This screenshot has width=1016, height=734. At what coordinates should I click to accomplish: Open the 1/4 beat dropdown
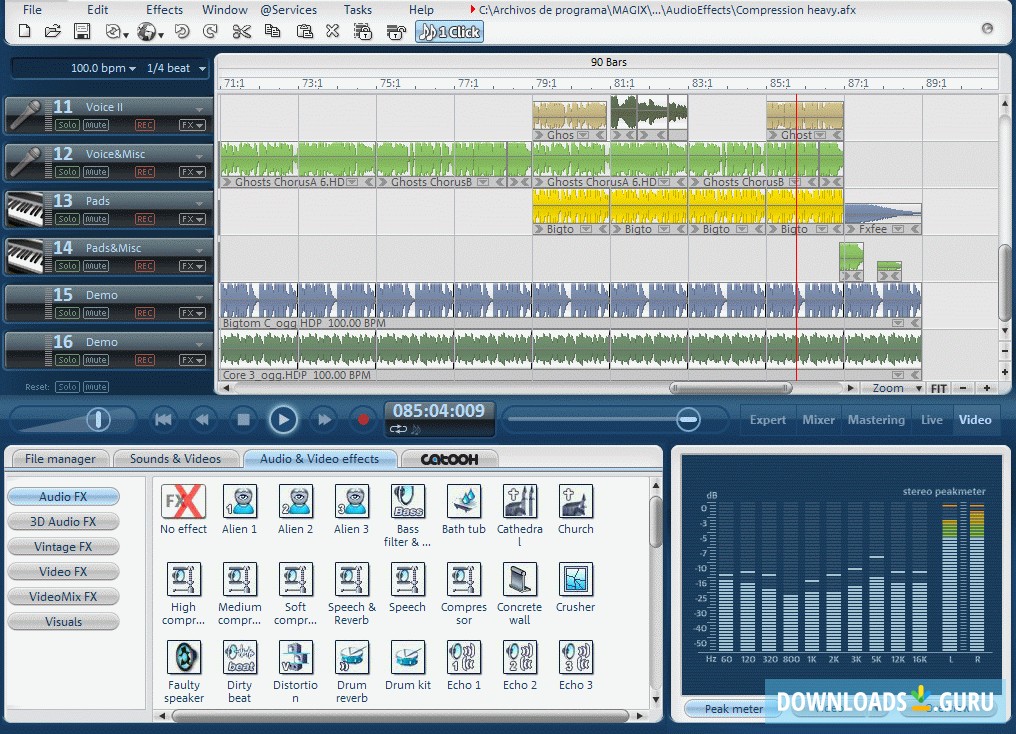click(x=178, y=68)
